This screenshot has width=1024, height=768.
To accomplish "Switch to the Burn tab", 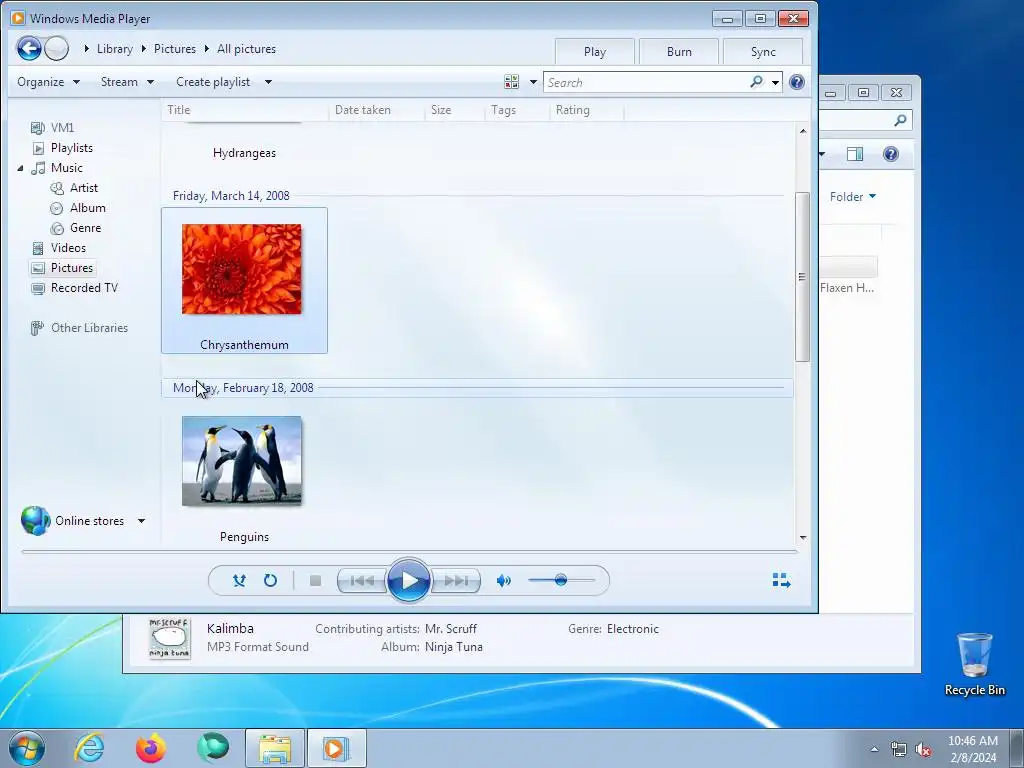I will [679, 52].
